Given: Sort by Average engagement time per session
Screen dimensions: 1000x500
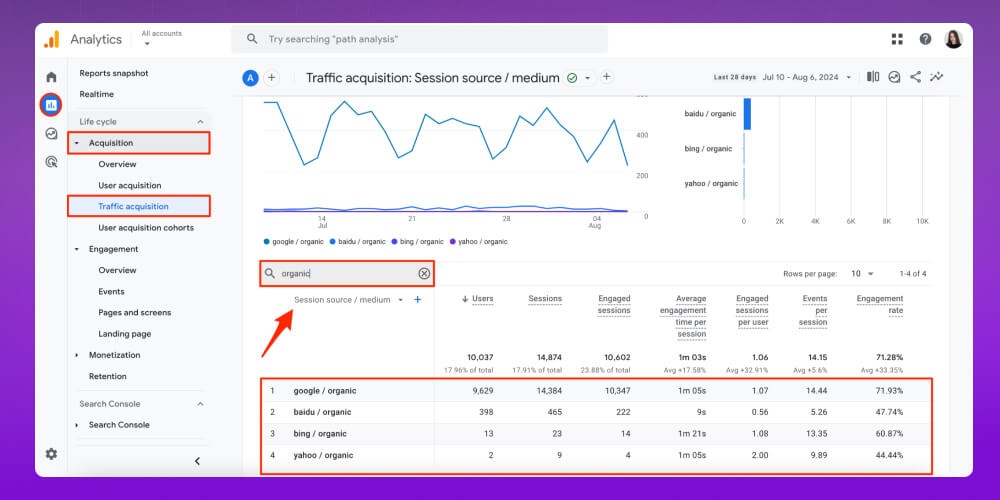Looking at the screenshot, I should point(682,316).
